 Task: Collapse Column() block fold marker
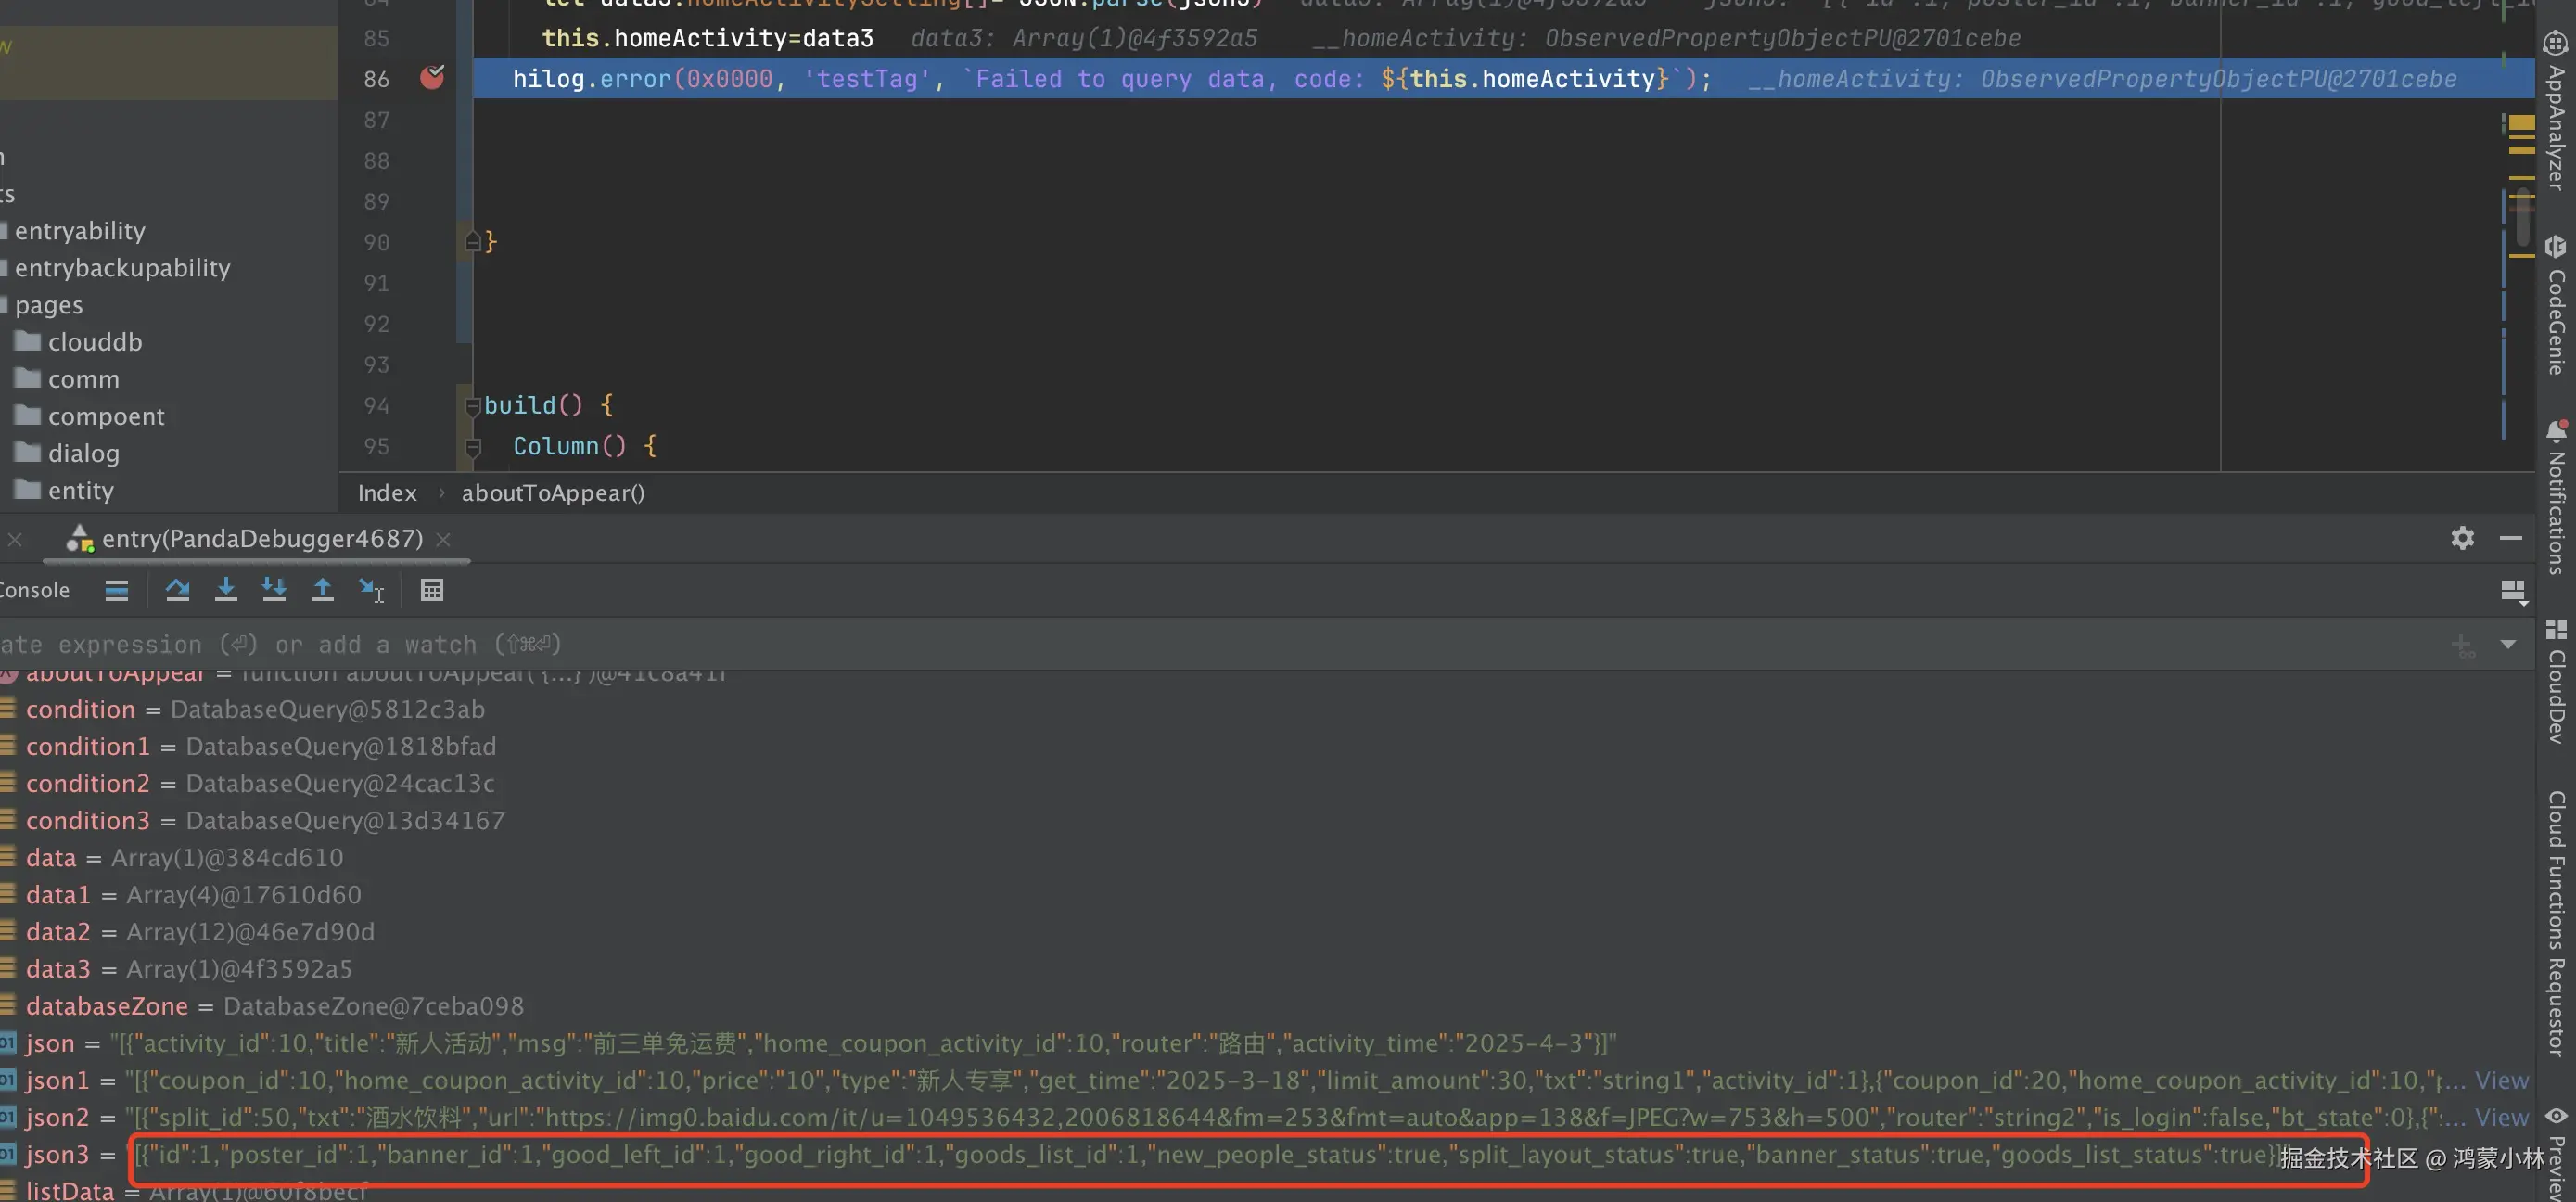click(x=473, y=447)
